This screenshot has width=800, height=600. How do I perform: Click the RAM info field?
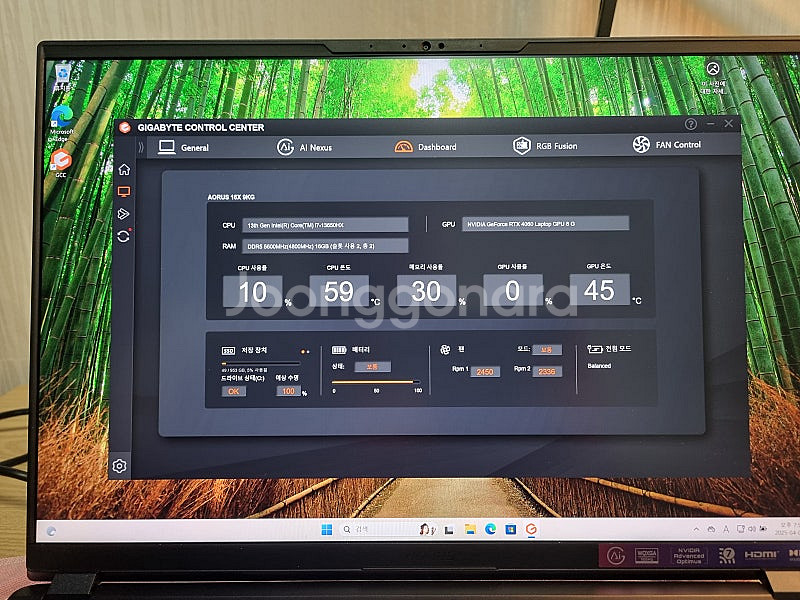pyautogui.click(x=325, y=246)
